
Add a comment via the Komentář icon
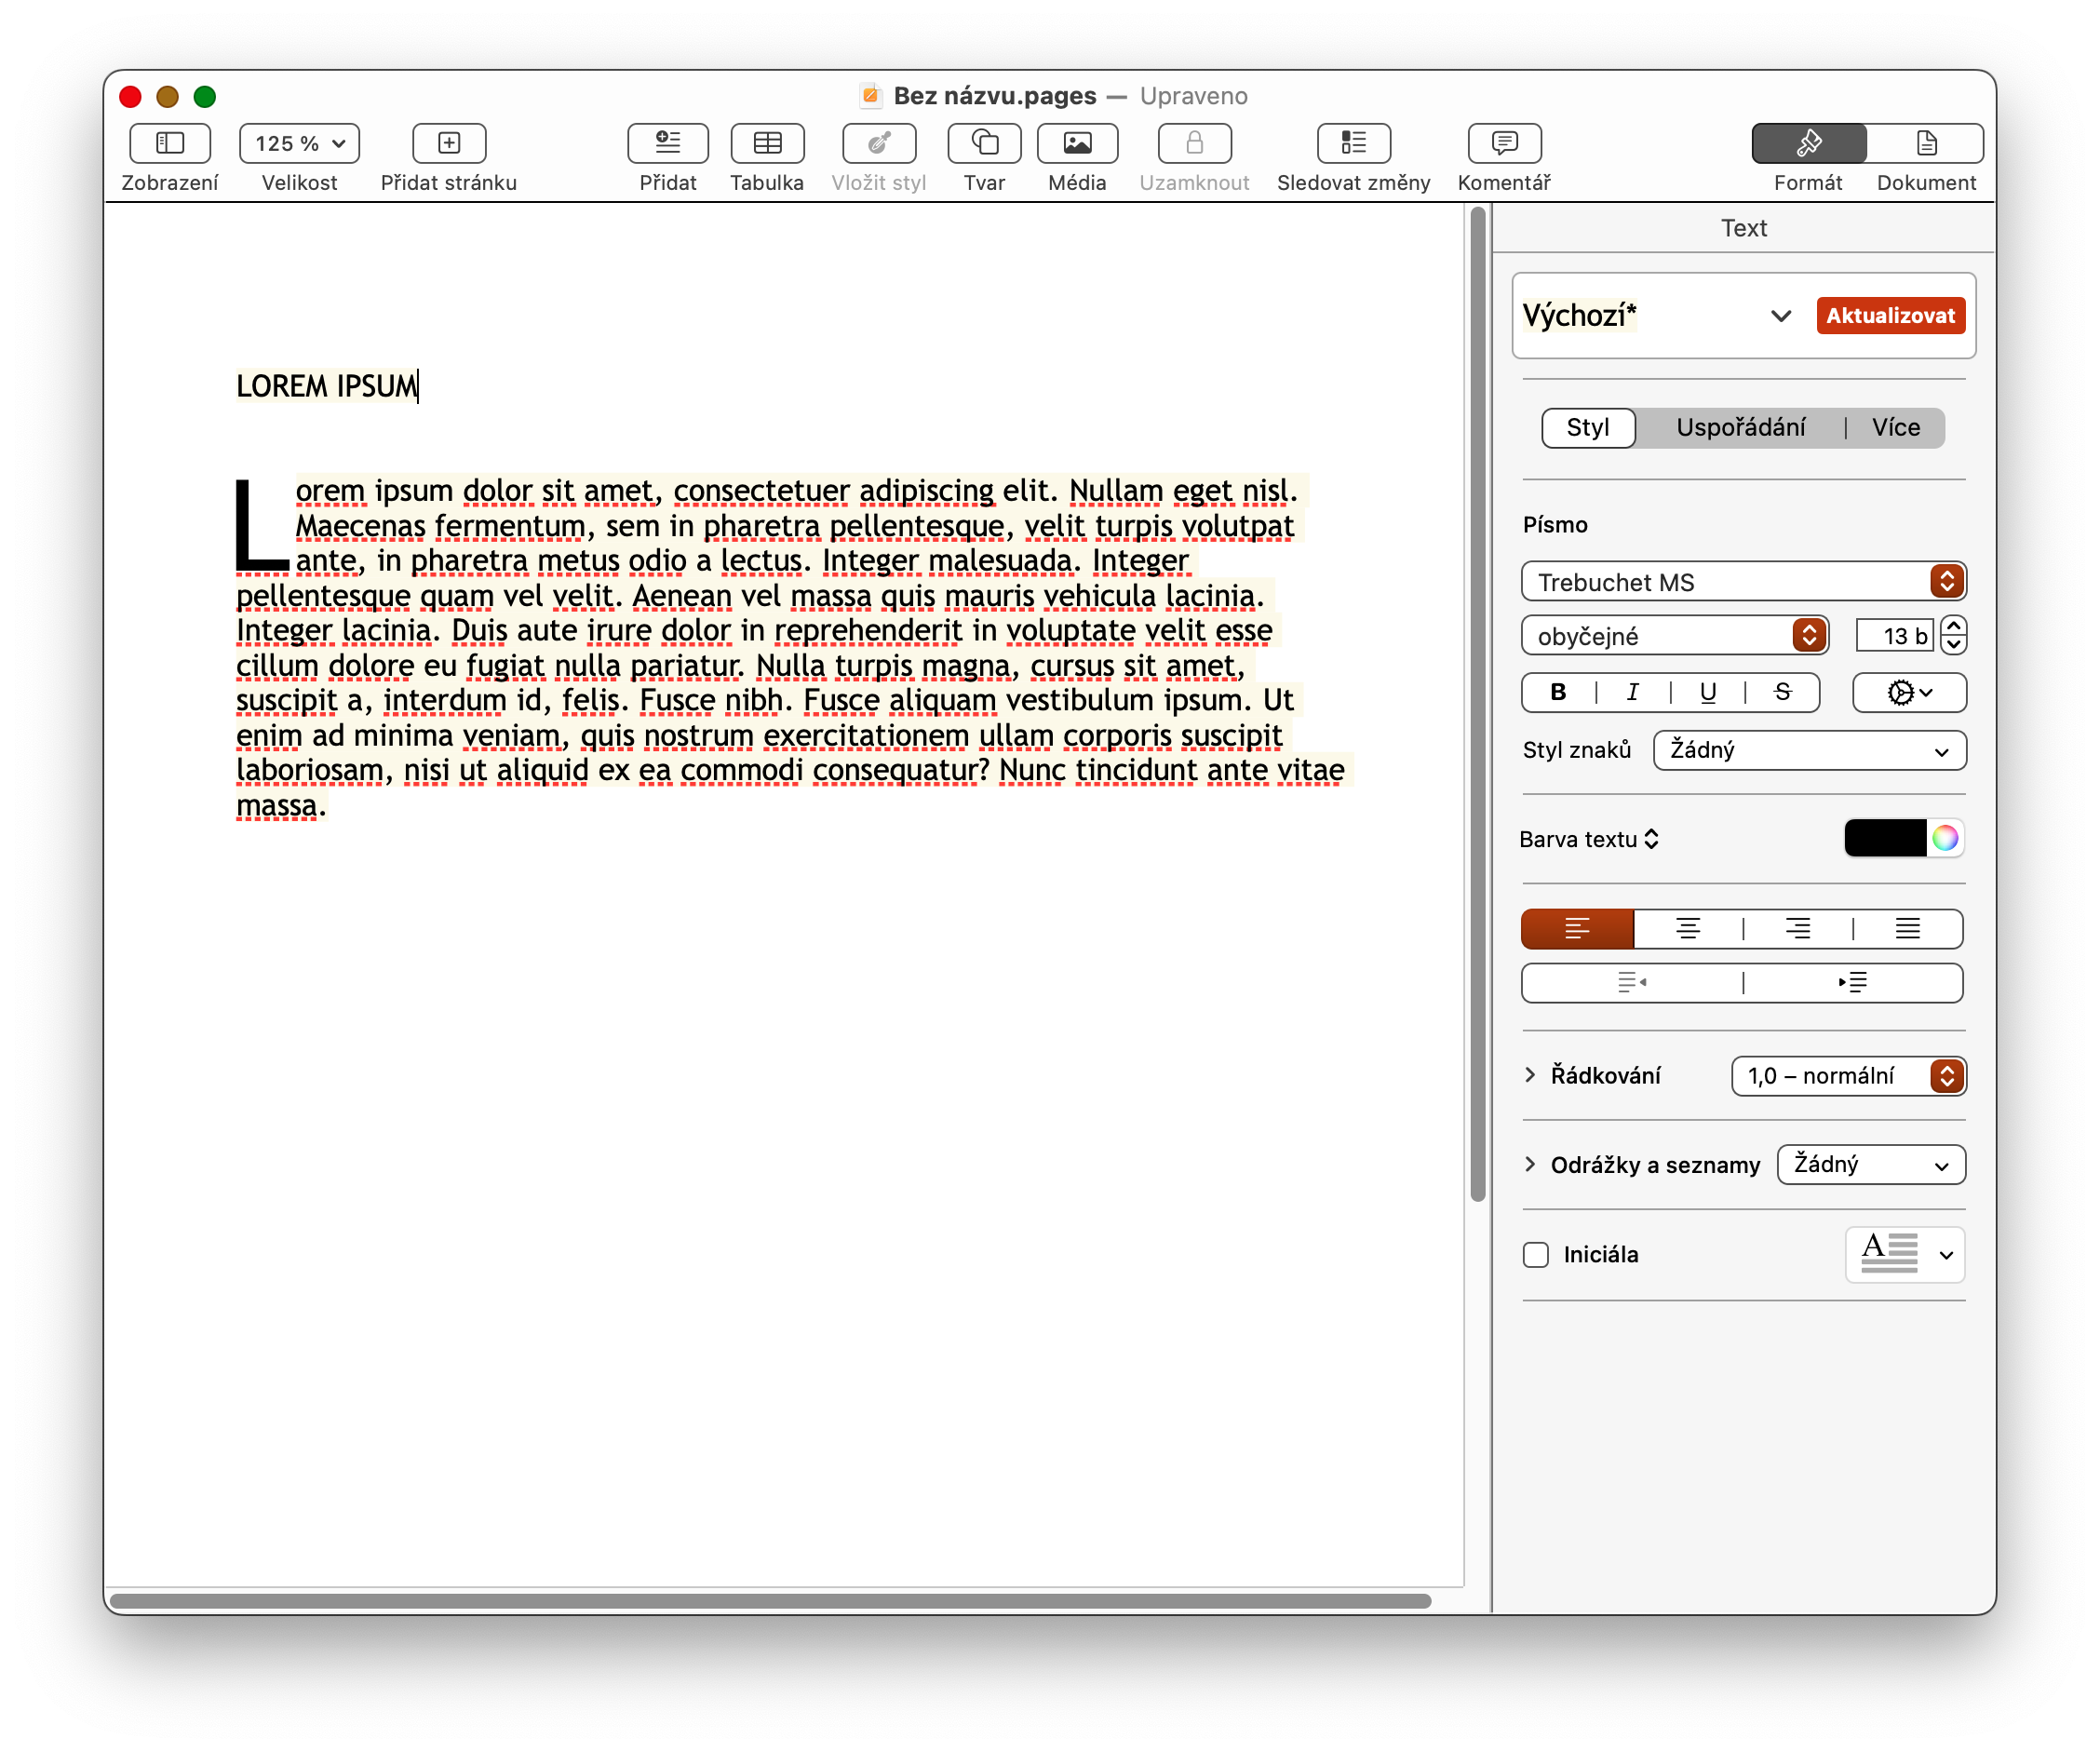point(1504,143)
